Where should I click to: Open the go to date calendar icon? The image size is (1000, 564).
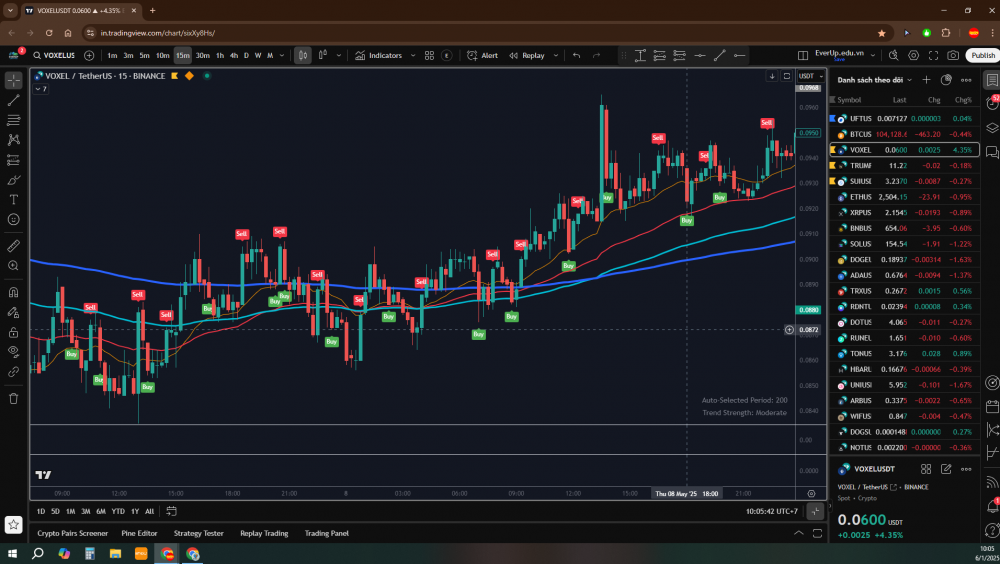pyautogui.click(x=172, y=511)
